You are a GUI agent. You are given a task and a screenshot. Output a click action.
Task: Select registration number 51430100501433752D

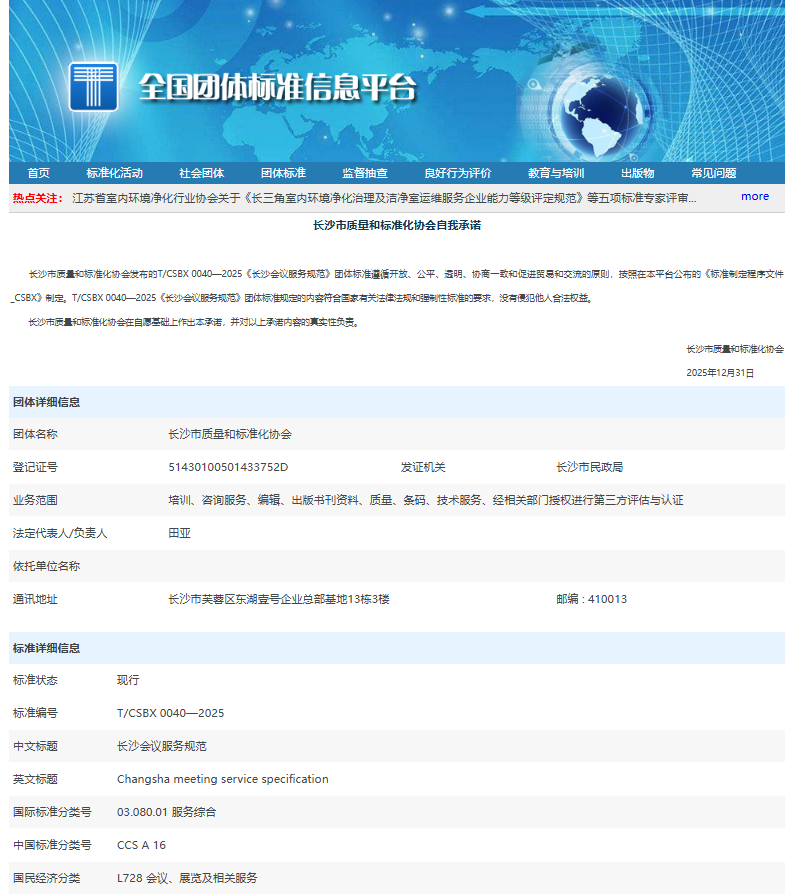click(228, 467)
